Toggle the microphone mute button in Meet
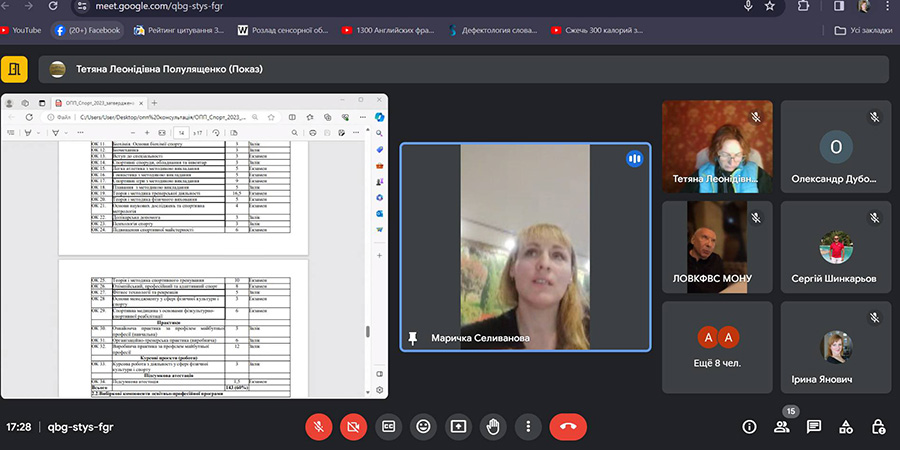 coord(319,426)
